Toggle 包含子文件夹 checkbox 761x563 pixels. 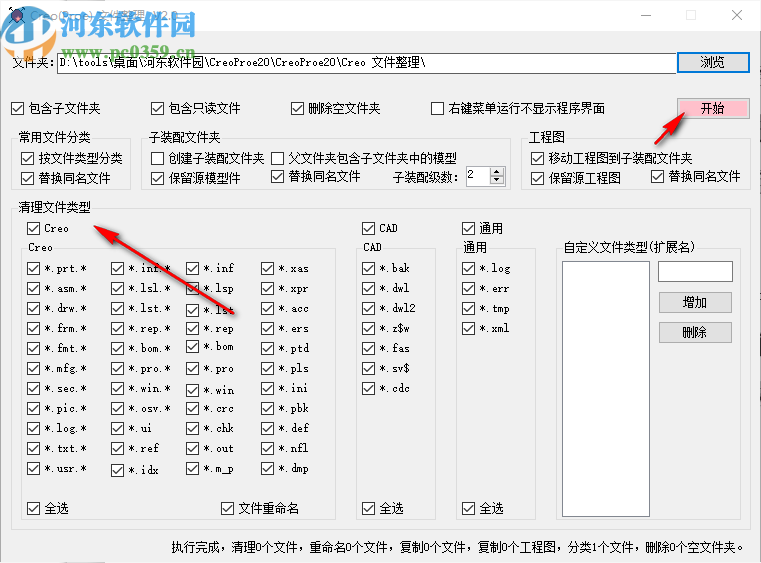click(x=17, y=108)
